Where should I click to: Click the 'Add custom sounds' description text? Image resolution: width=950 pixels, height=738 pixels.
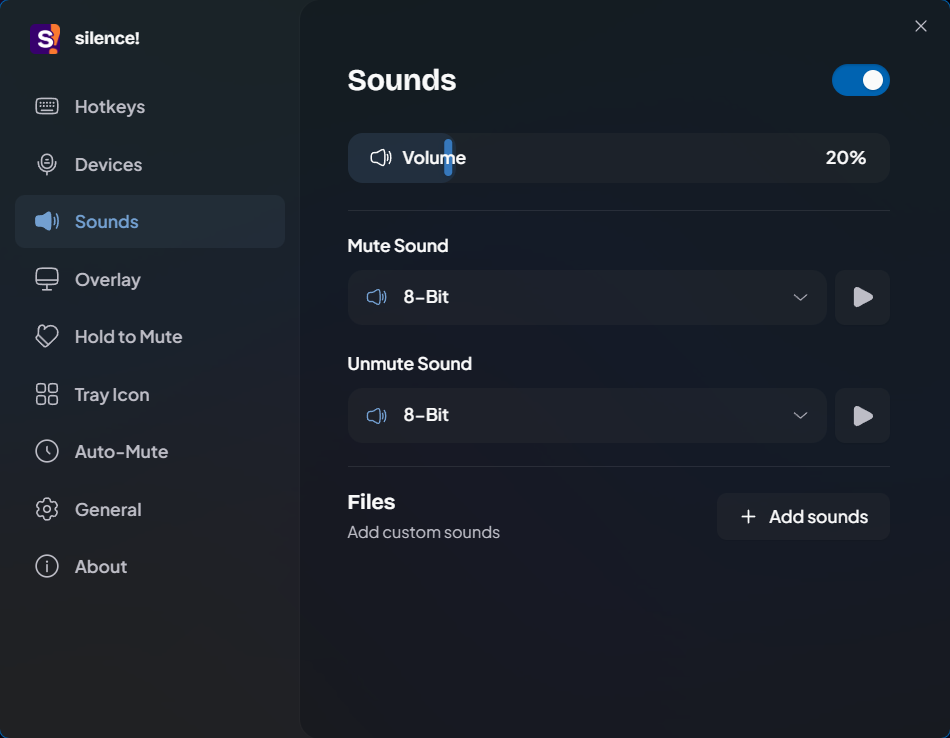tap(424, 532)
